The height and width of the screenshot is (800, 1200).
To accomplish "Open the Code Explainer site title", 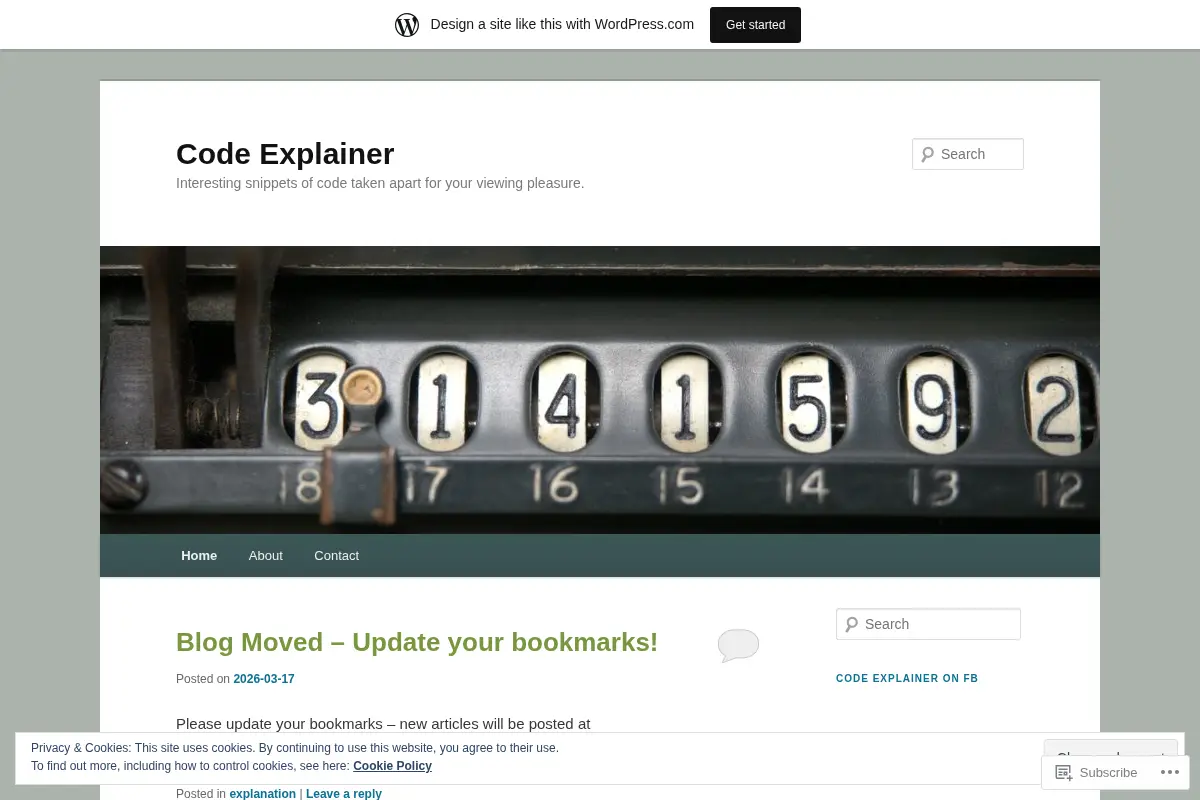I will pos(285,153).
